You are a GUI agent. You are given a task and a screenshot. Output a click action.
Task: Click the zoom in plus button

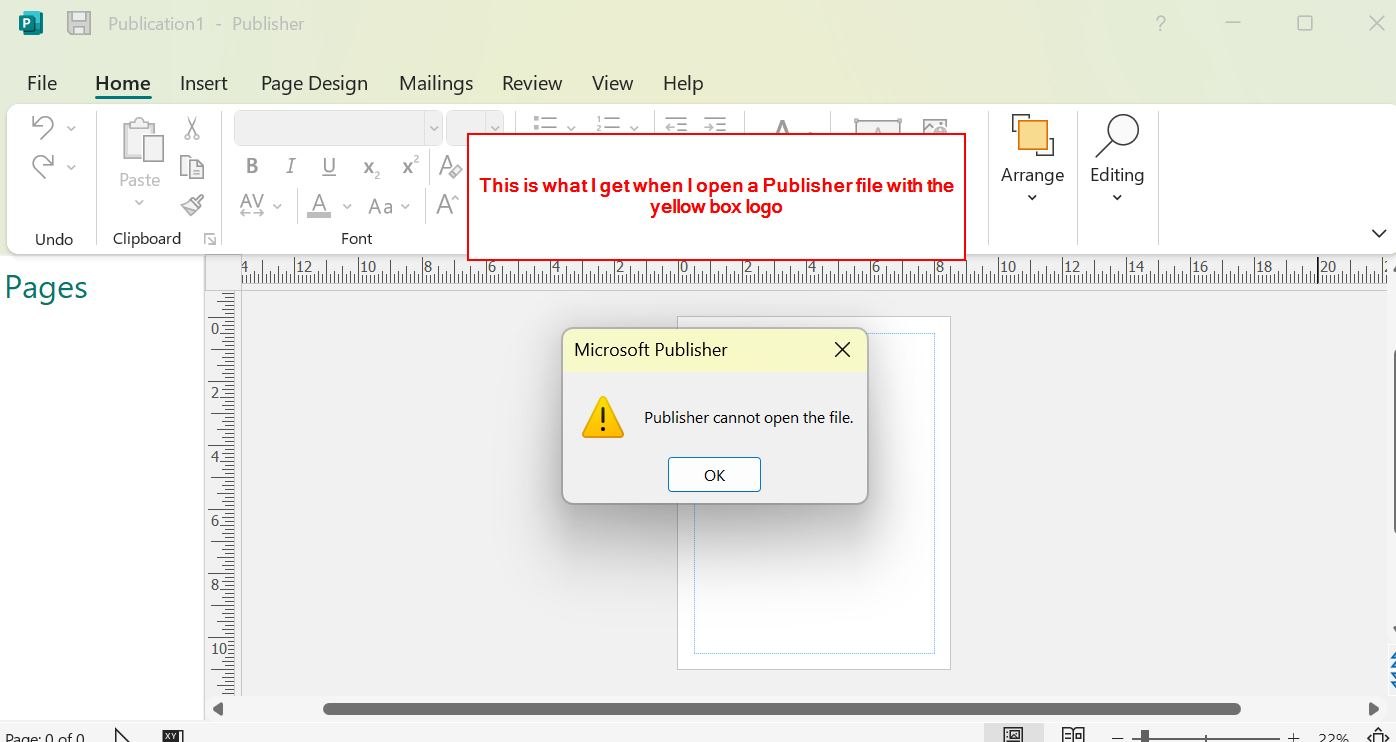[x=1293, y=737]
